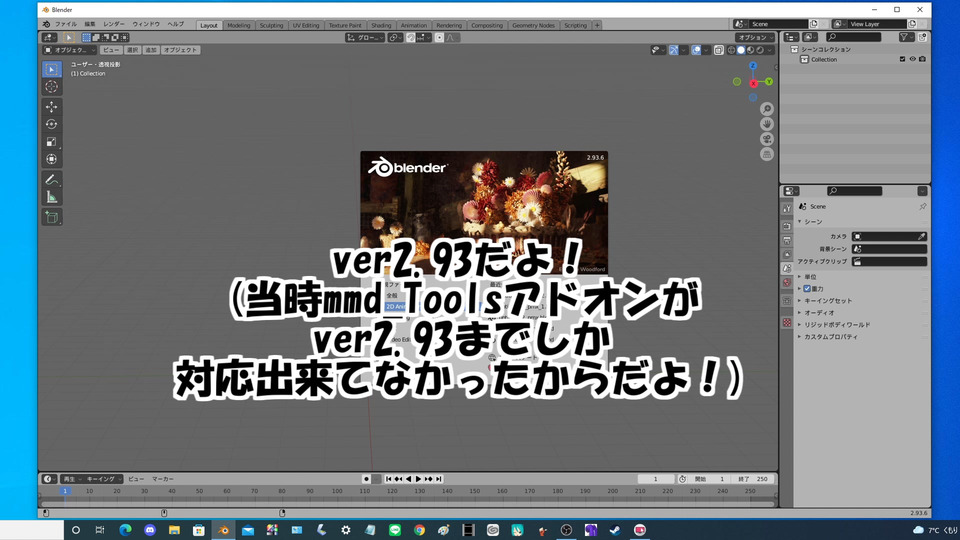Select the Measure tool
Screen dimensions: 960x540
[51, 197]
